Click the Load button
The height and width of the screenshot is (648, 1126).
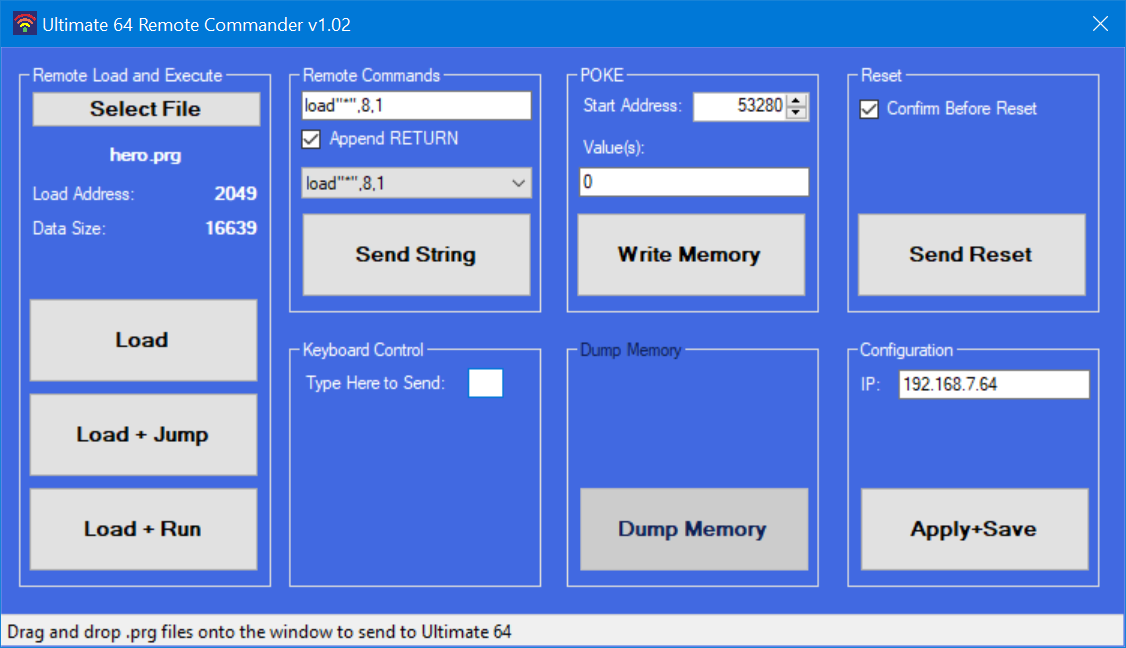[x=144, y=340]
